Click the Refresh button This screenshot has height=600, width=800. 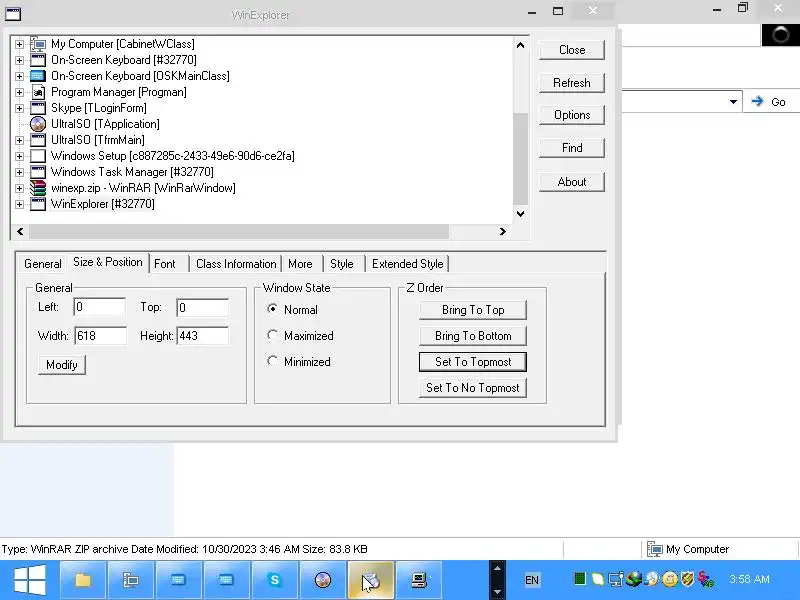point(571,83)
